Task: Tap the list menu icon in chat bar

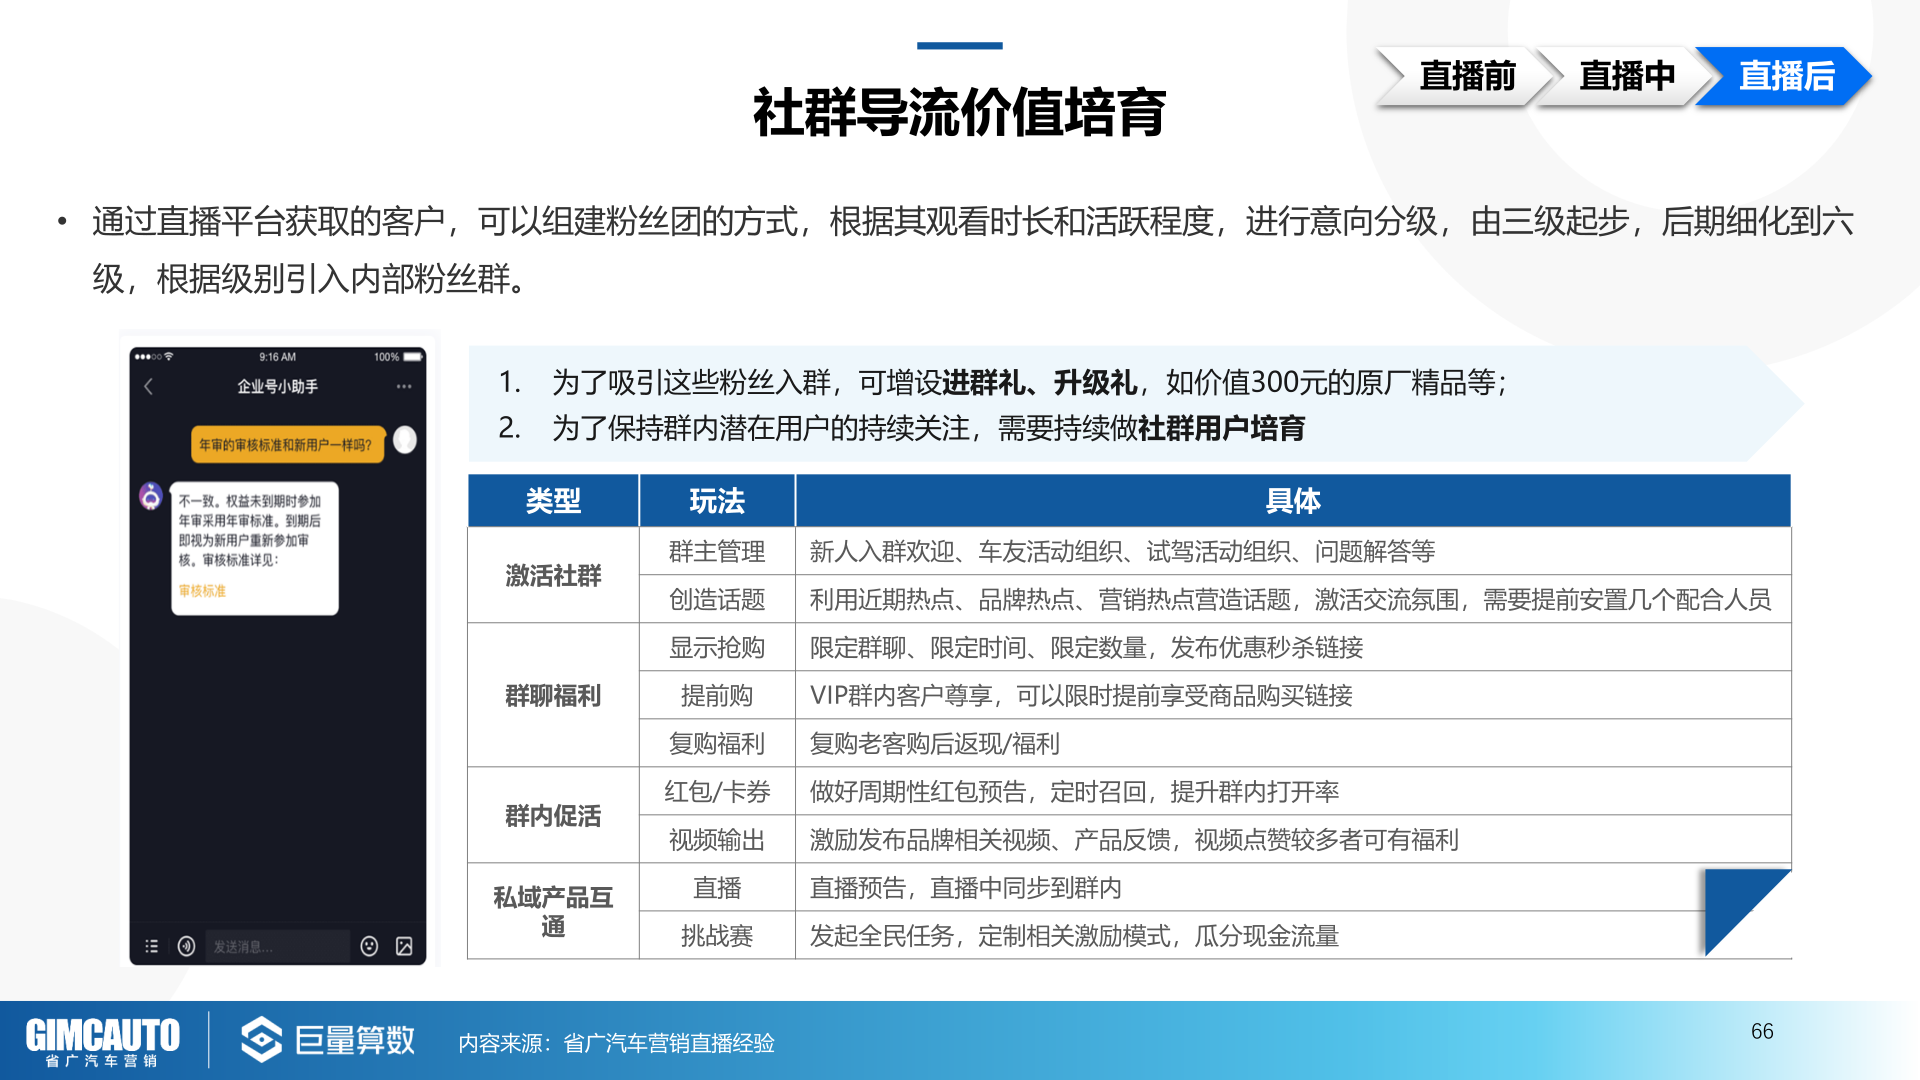Action: coord(152,946)
